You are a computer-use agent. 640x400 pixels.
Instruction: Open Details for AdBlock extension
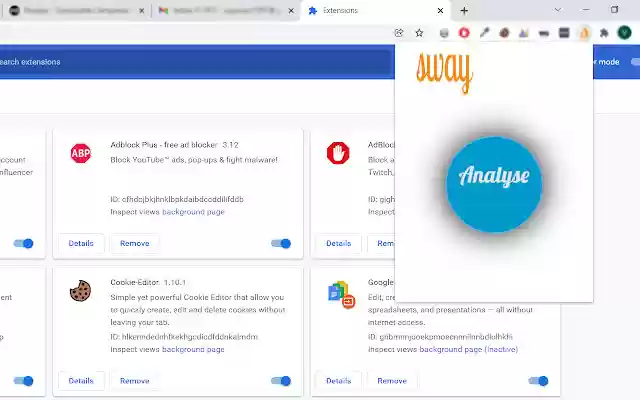tap(338, 243)
